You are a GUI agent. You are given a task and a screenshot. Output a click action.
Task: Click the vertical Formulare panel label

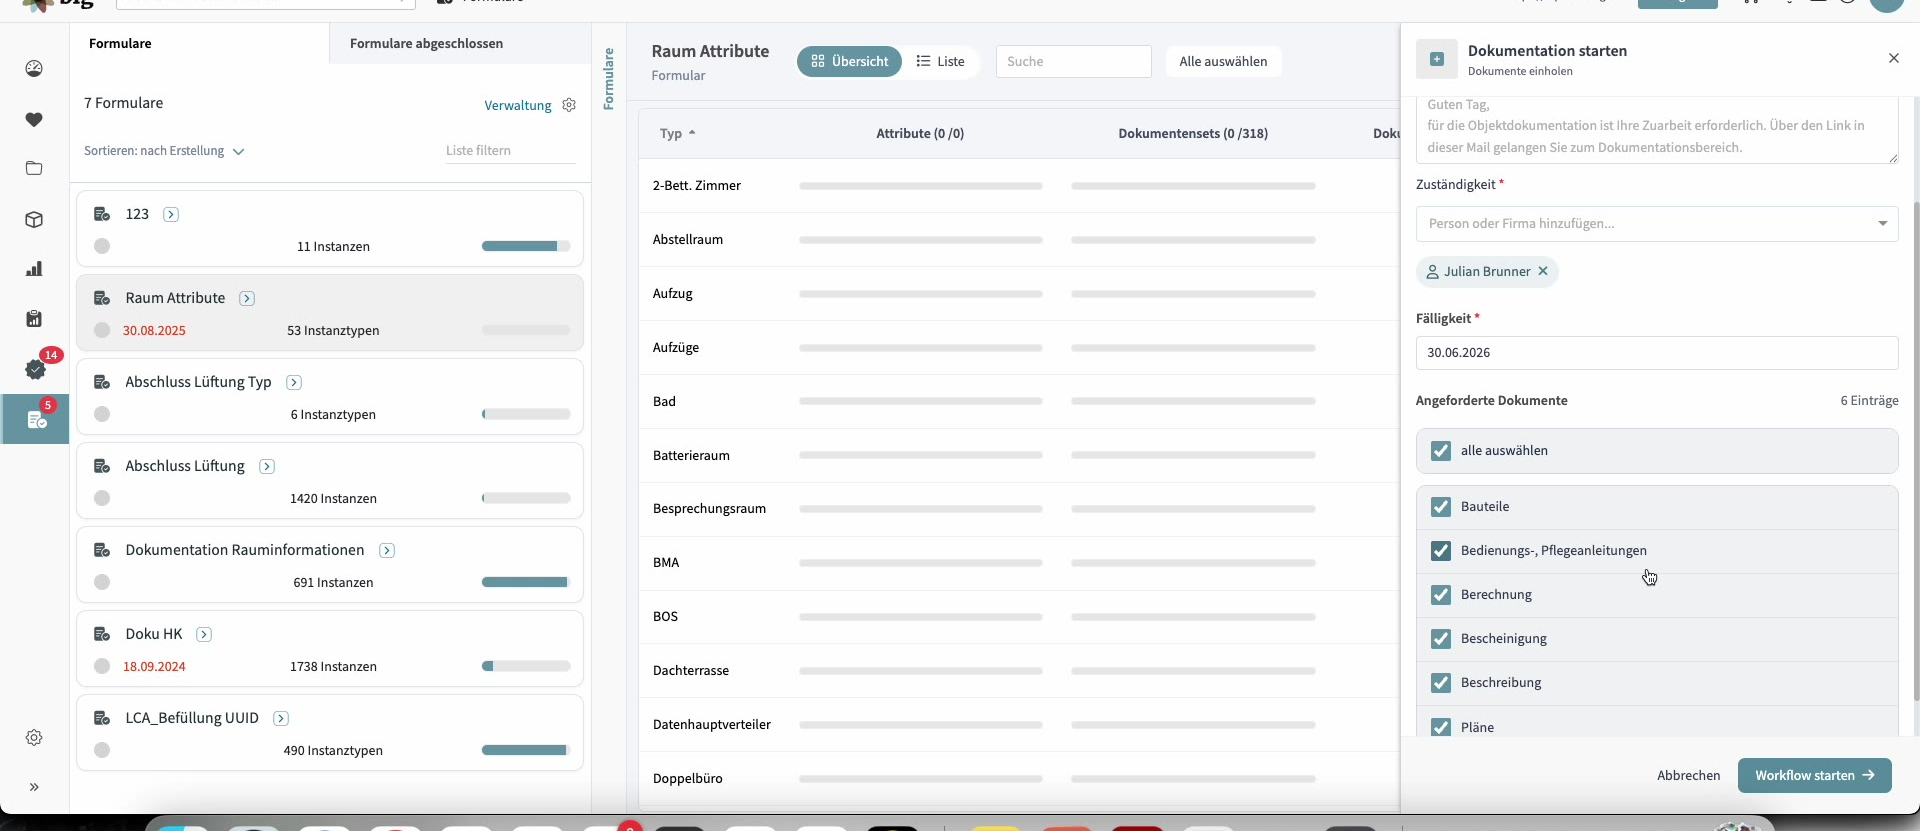608,79
